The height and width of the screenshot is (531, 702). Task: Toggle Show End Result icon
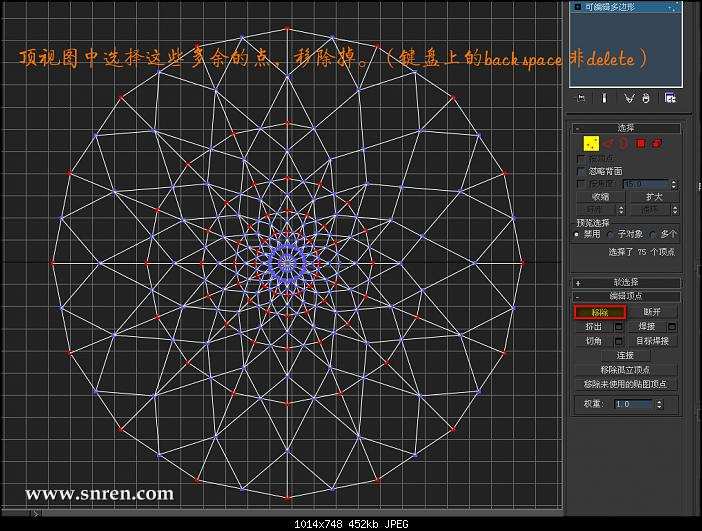pos(604,98)
